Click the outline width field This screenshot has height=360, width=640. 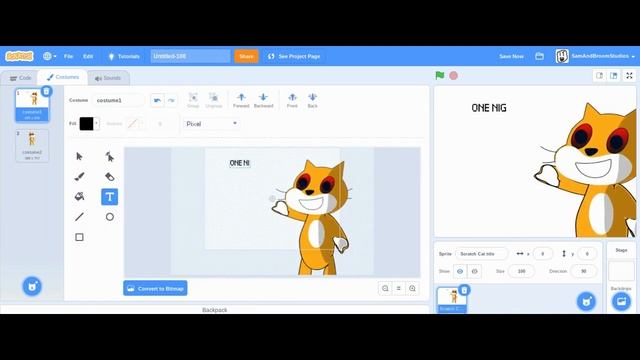point(160,124)
